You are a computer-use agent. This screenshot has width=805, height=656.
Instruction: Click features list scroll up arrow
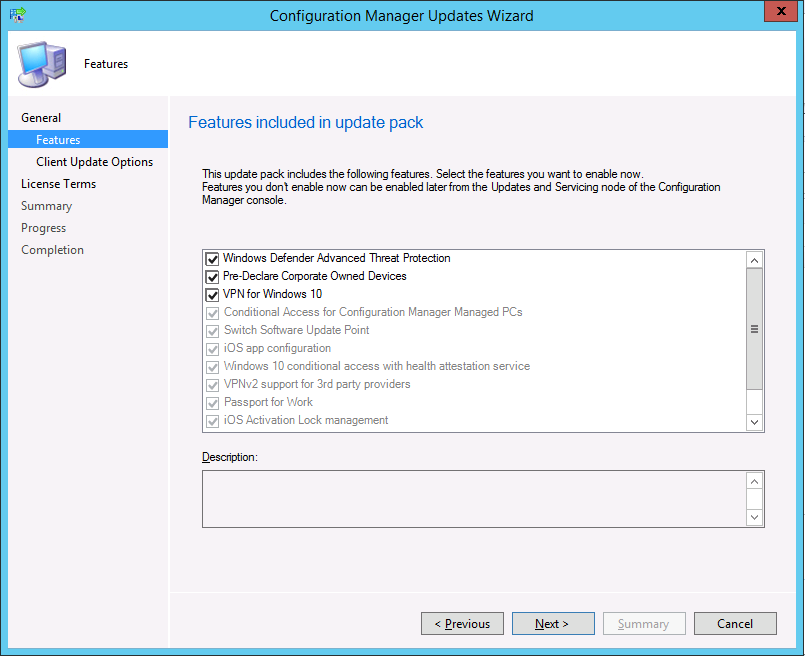[754, 260]
